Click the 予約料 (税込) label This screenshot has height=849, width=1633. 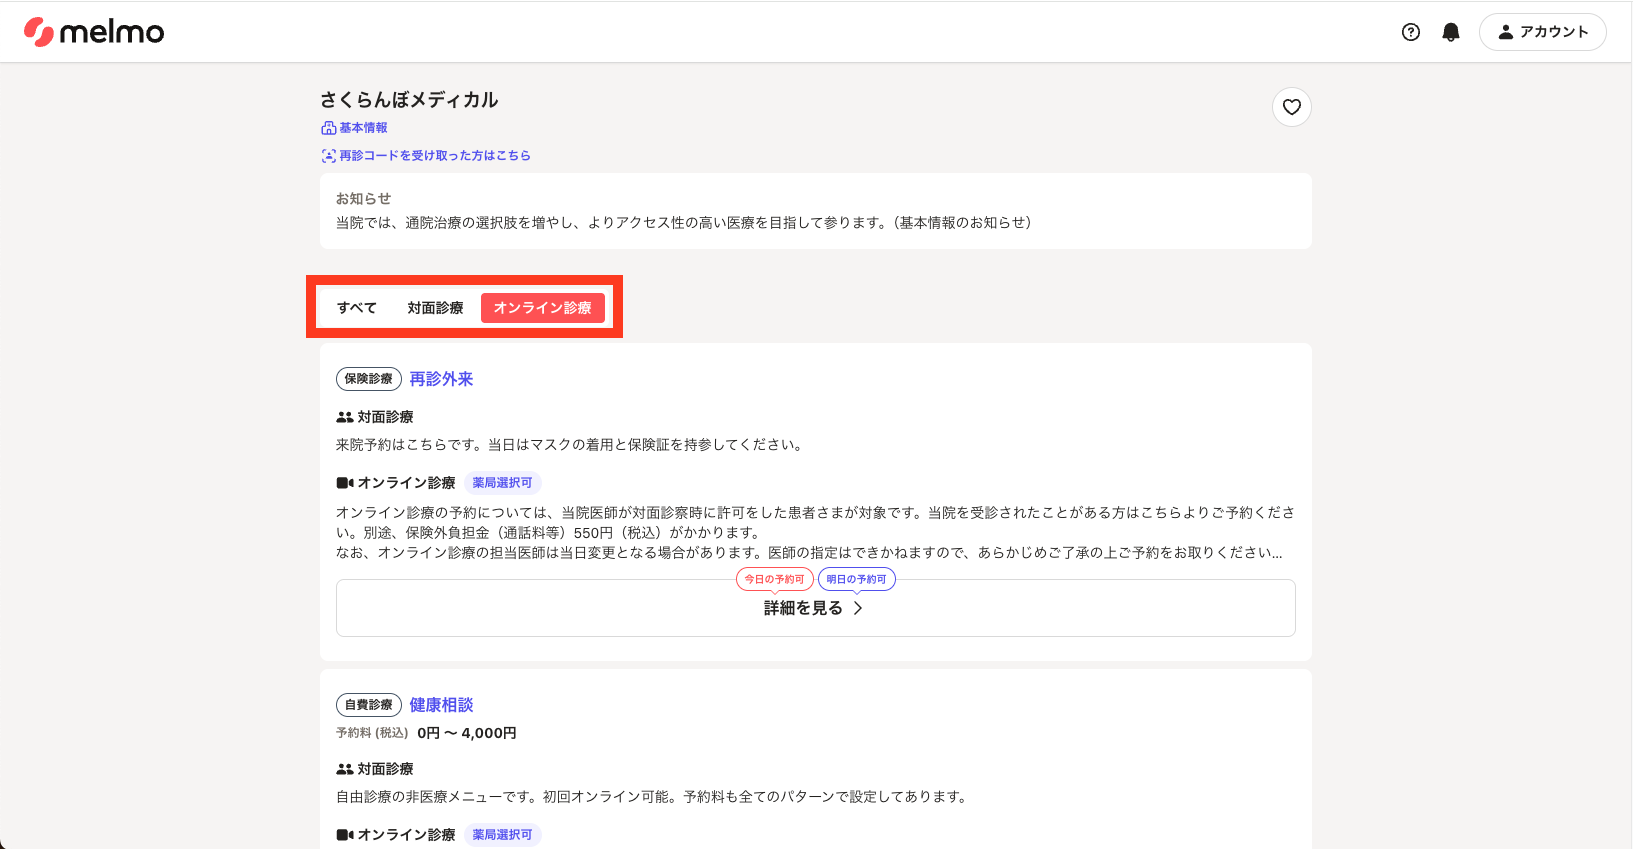(372, 733)
